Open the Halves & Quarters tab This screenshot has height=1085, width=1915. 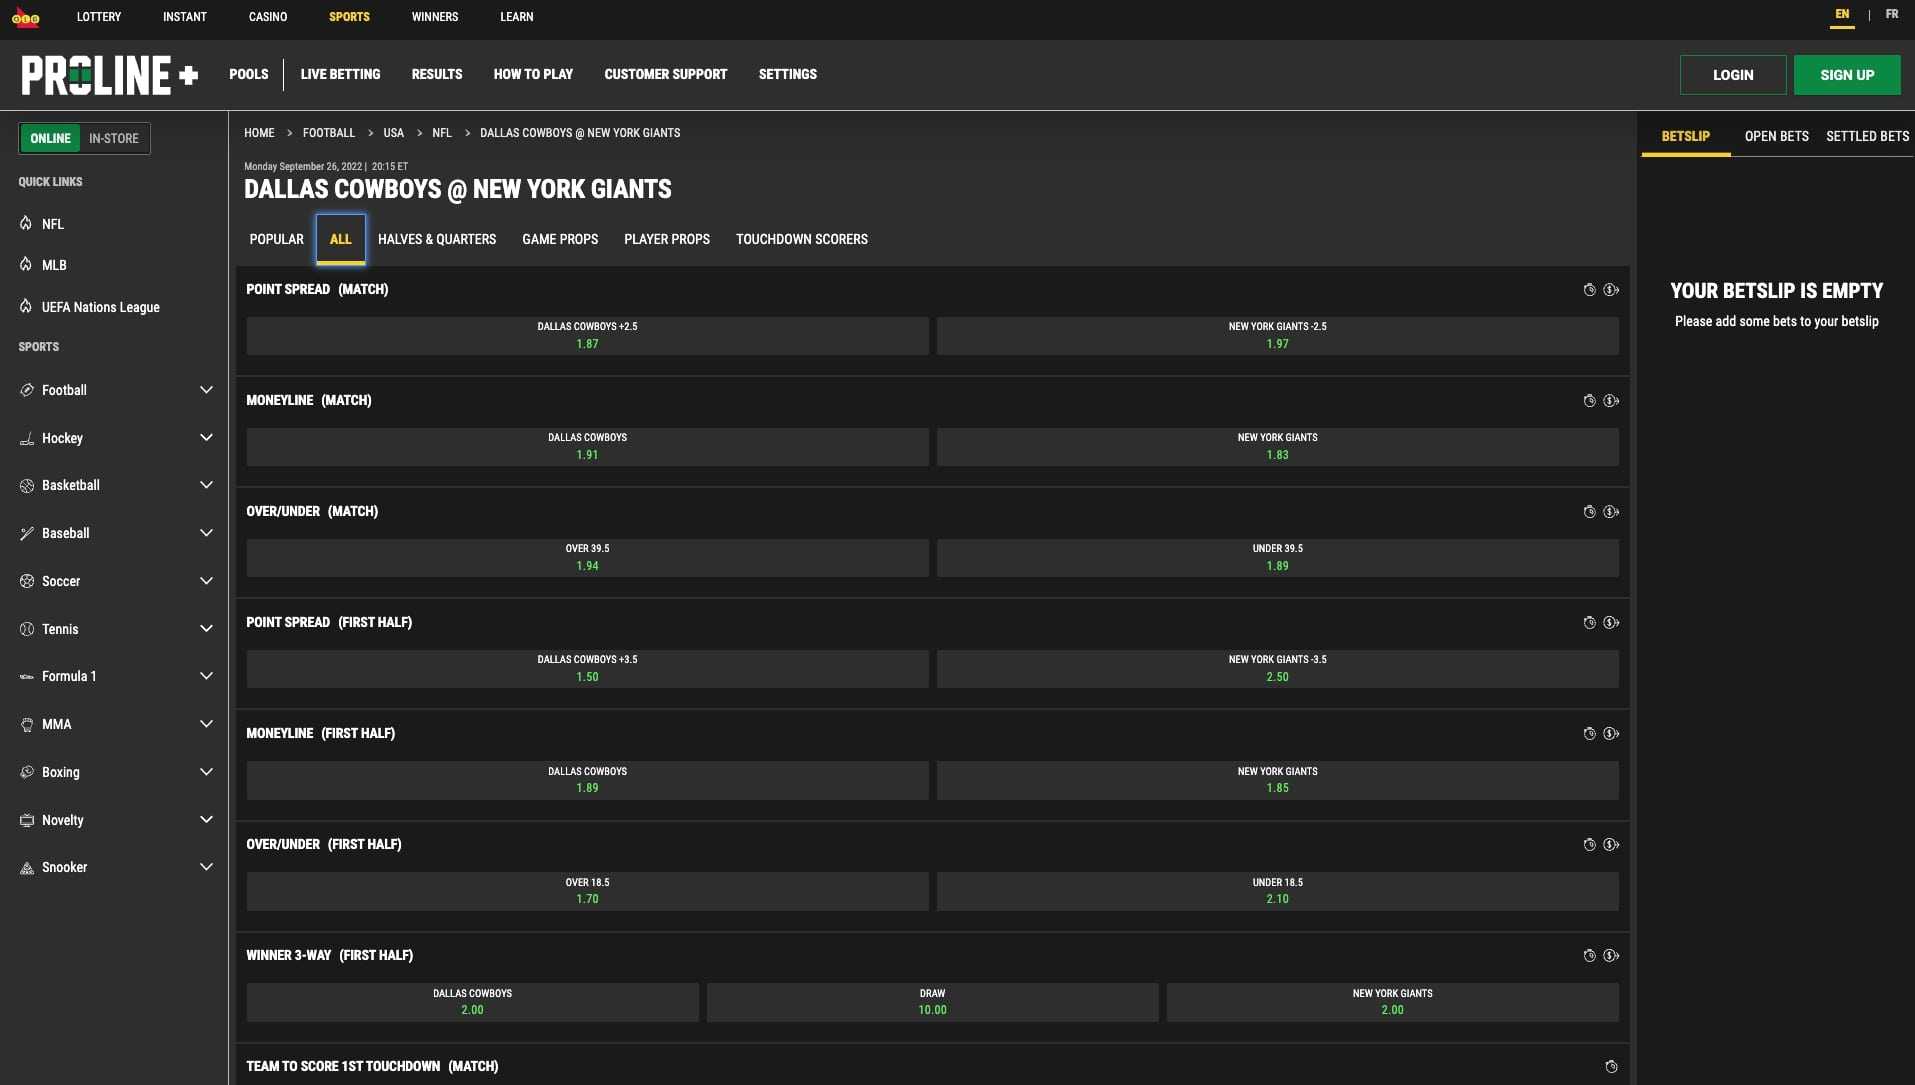437,239
